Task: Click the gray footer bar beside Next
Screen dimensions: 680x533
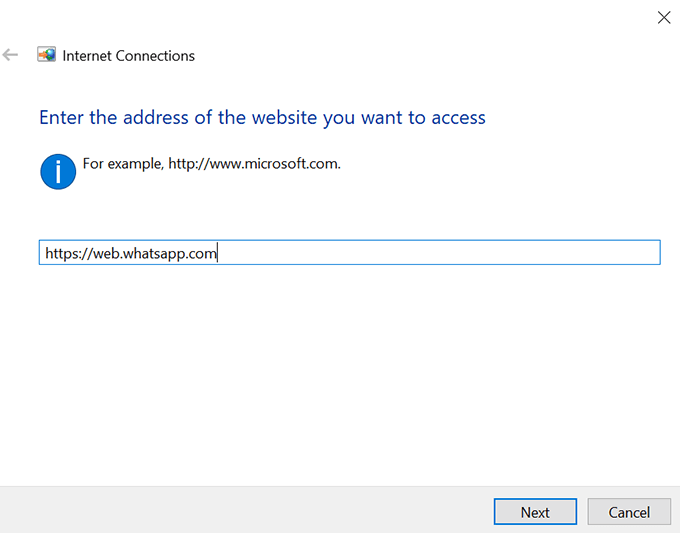Action: (x=250, y=511)
